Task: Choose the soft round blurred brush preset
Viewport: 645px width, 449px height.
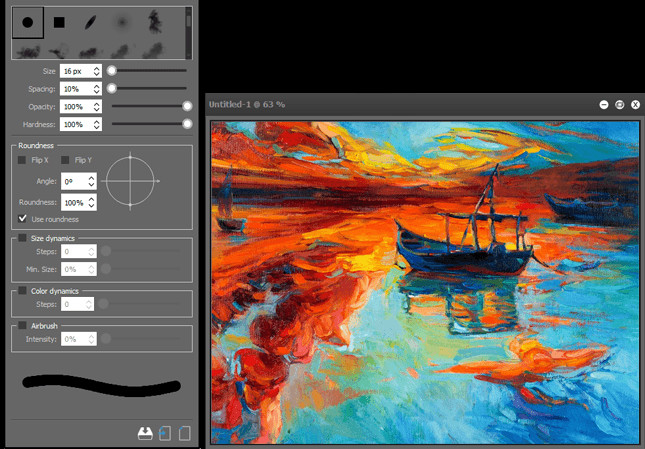Action: coord(122,22)
